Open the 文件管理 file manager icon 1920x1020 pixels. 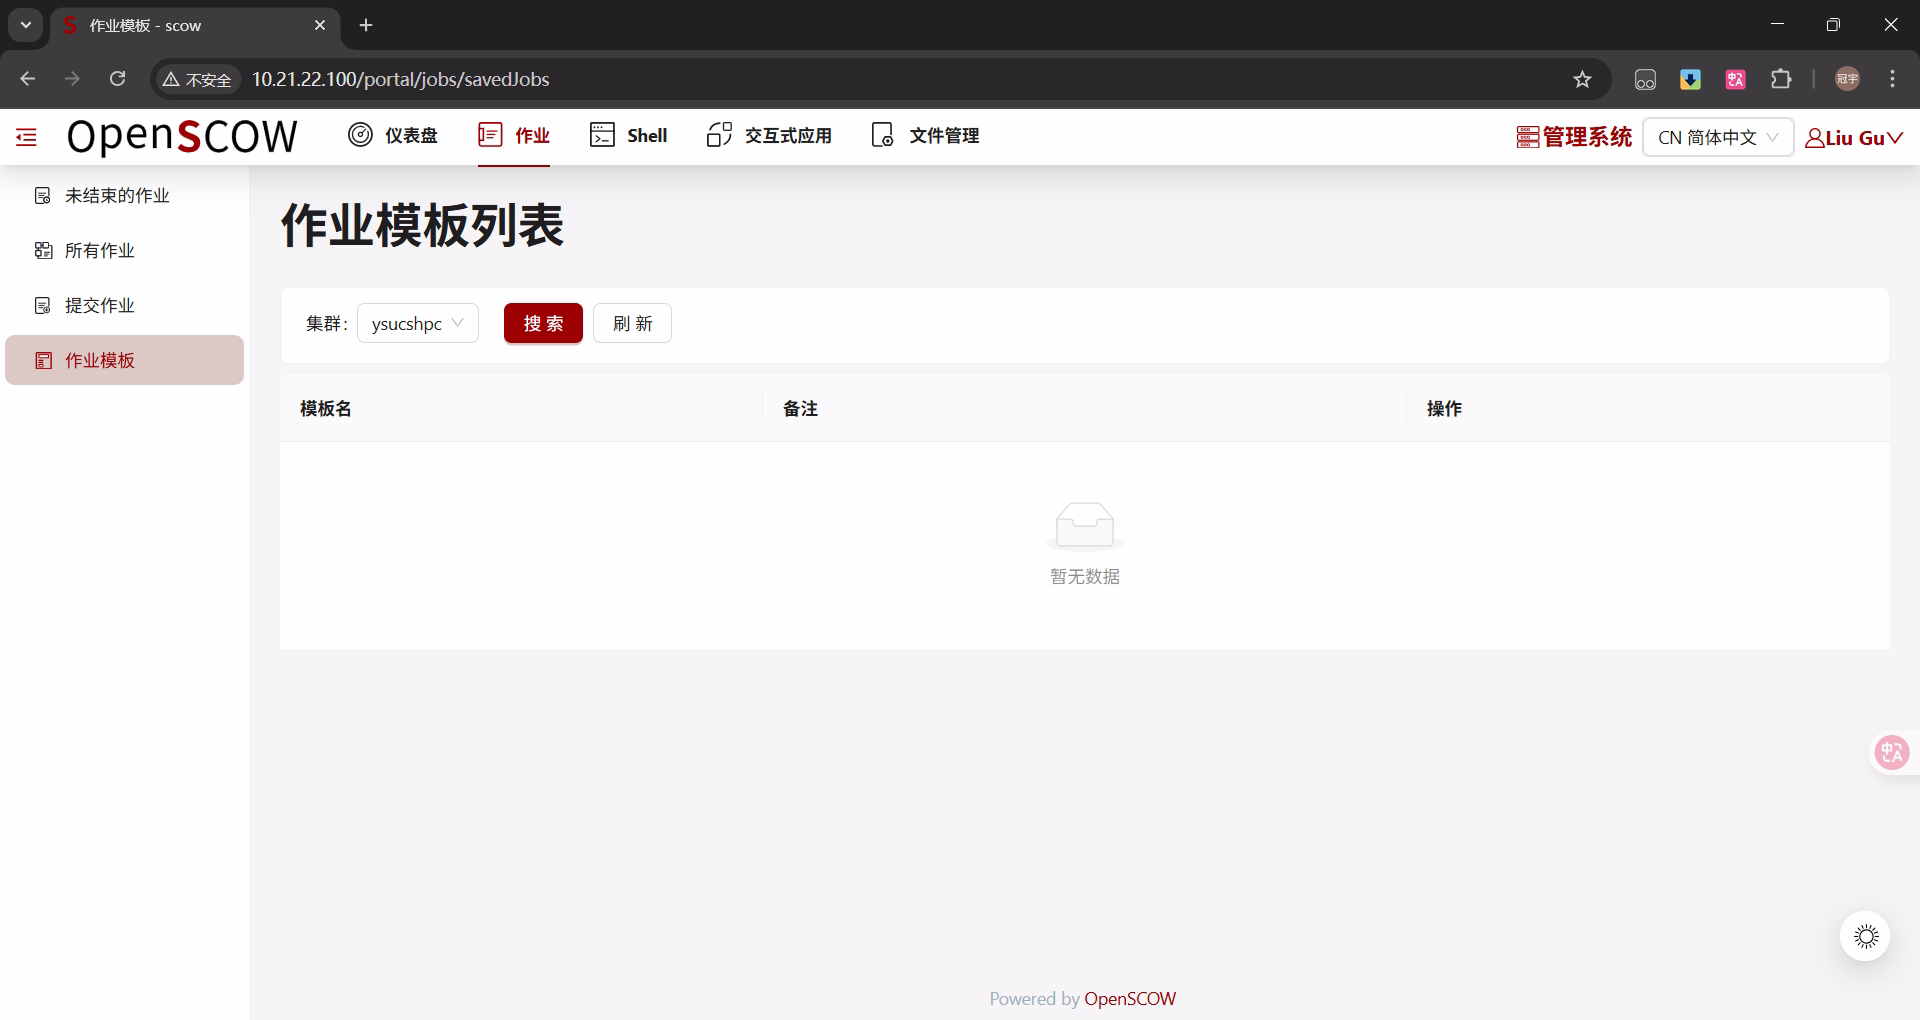pyautogui.click(x=883, y=135)
